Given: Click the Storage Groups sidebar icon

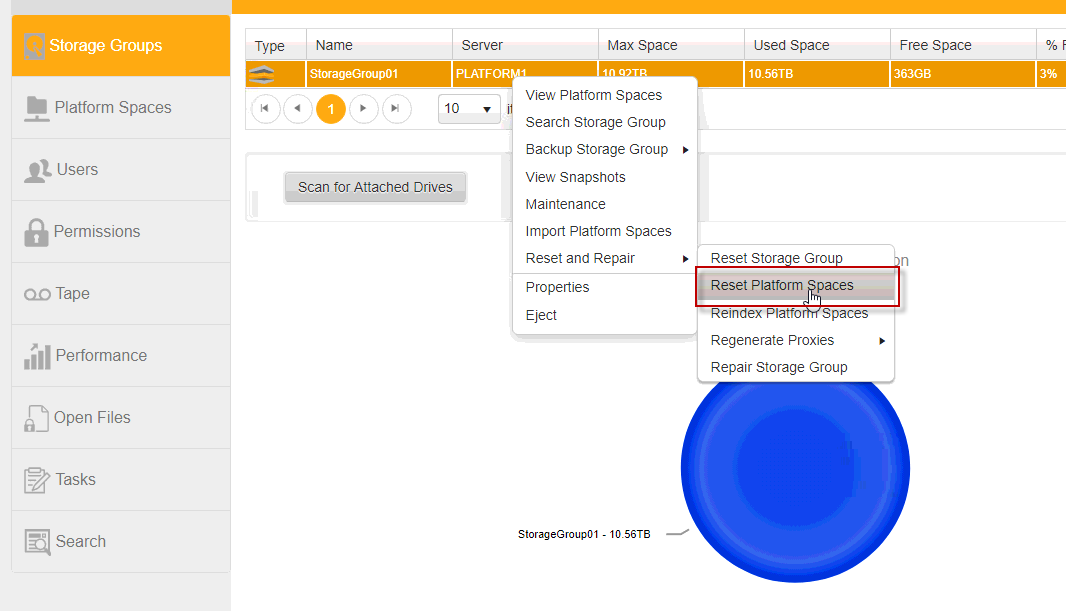Looking at the screenshot, I should click(34, 46).
